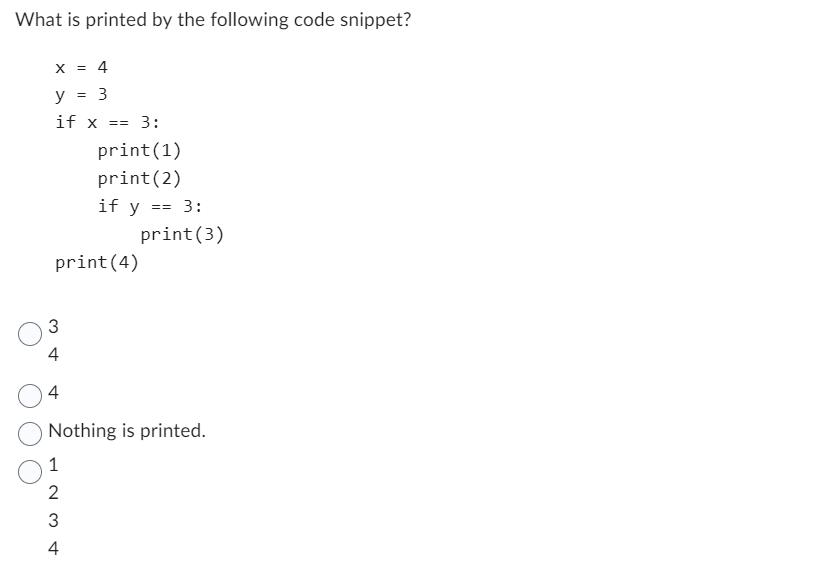Click the final "4" line of the last option
Image resolution: width=823 pixels, height=585 pixels.
53,548
